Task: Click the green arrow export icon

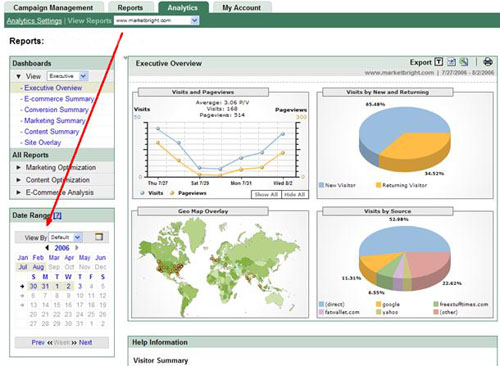Action: click(x=464, y=62)
